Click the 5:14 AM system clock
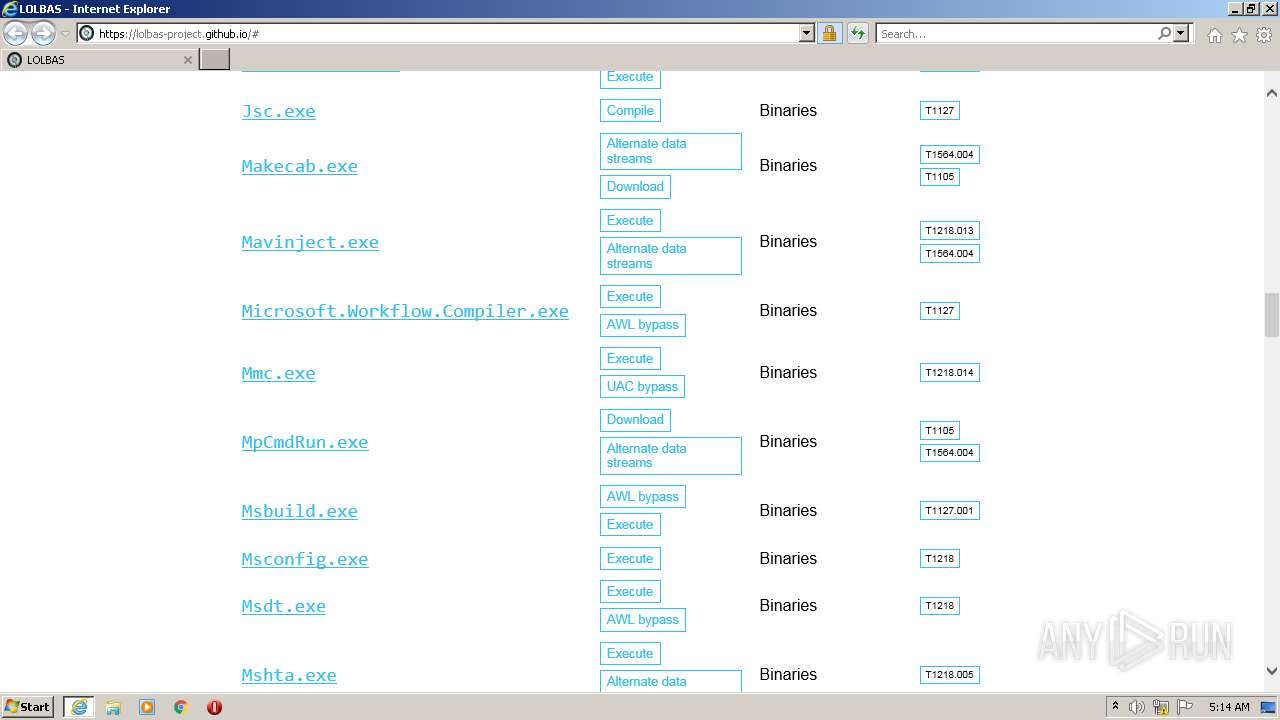Image resolution: width=1280 pixels, height=720 pixels. [x=1229, y=707]
